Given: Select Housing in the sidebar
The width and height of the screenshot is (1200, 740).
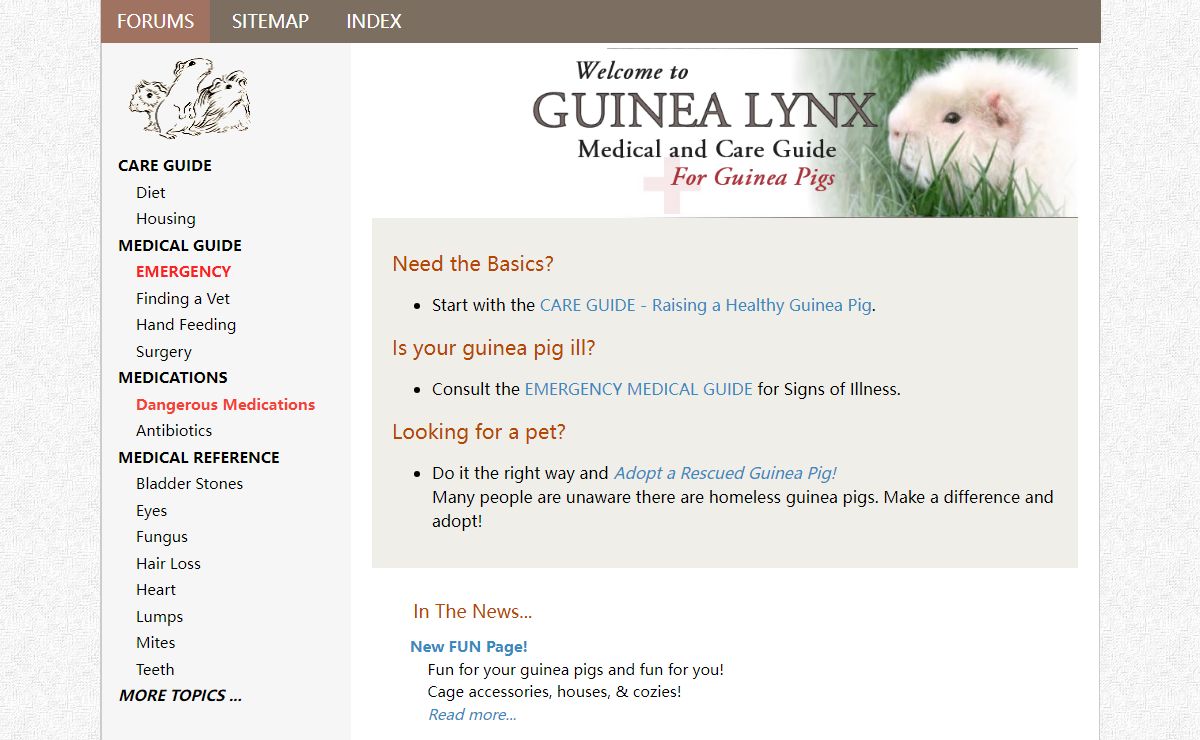Looking at the screenshot, I should (166, 218).
